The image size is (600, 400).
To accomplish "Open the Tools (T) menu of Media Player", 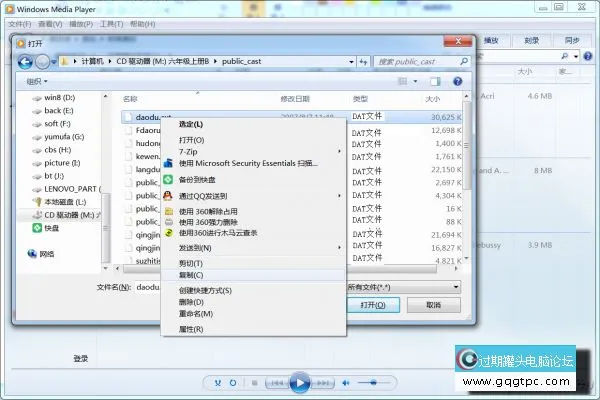I will click(x=111, y=24).
